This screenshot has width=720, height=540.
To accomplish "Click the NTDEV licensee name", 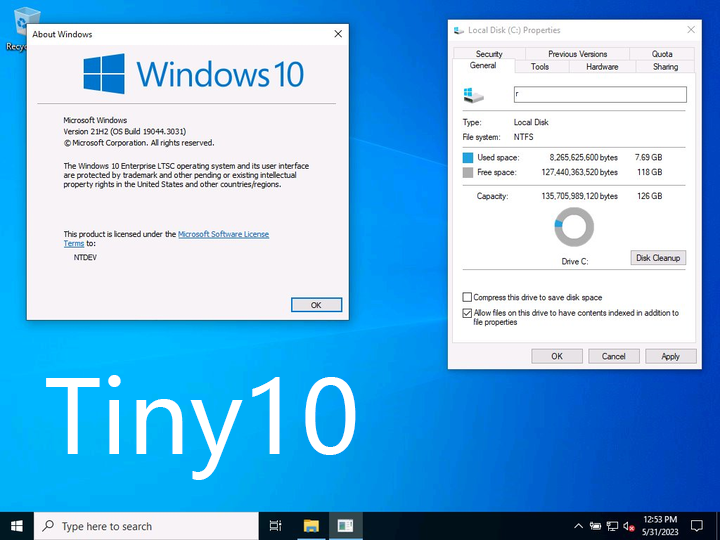I will pos(85,258).
